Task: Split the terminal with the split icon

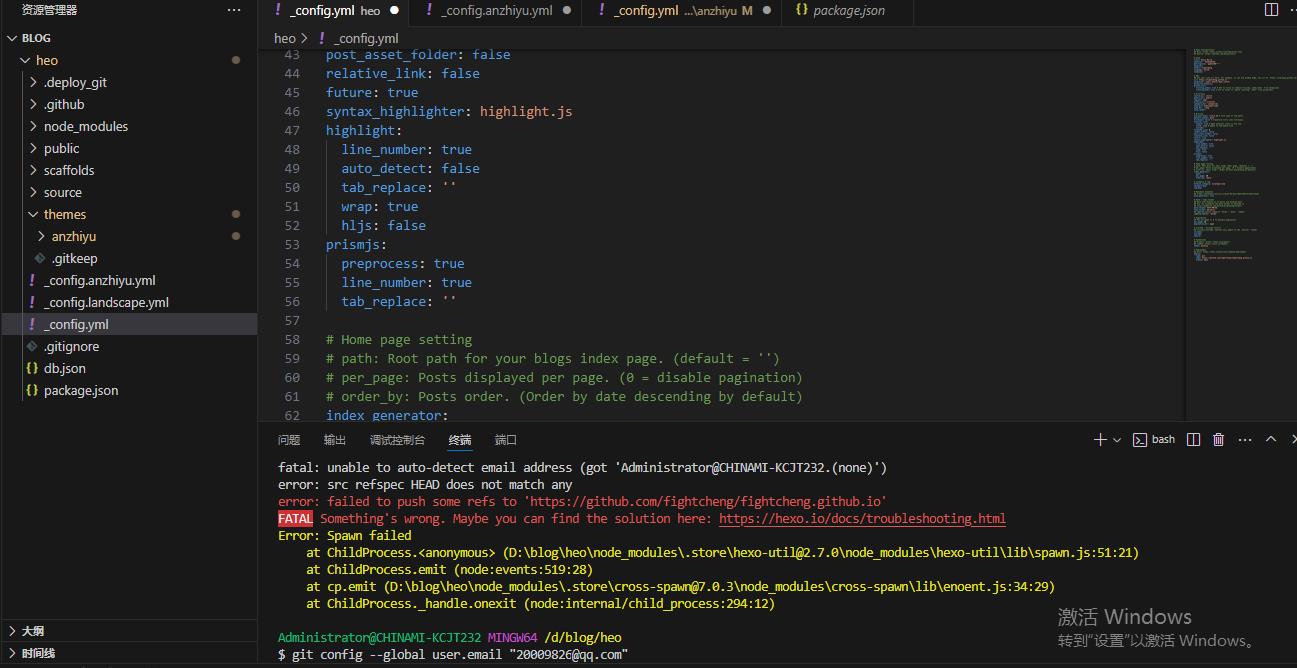Action: click(x=1193, y=439)
